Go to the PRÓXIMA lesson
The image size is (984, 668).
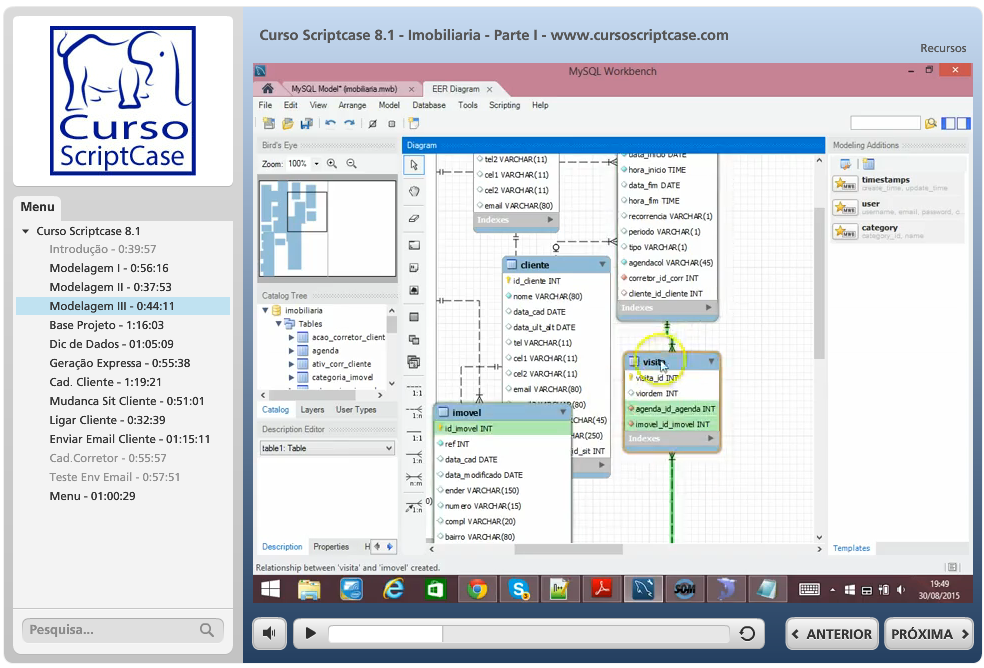930,634
